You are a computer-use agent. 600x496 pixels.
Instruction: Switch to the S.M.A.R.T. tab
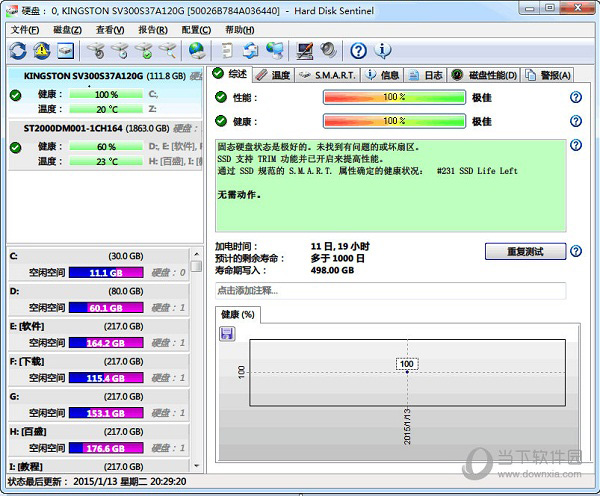pyautogui.click(x=328, y=75)
